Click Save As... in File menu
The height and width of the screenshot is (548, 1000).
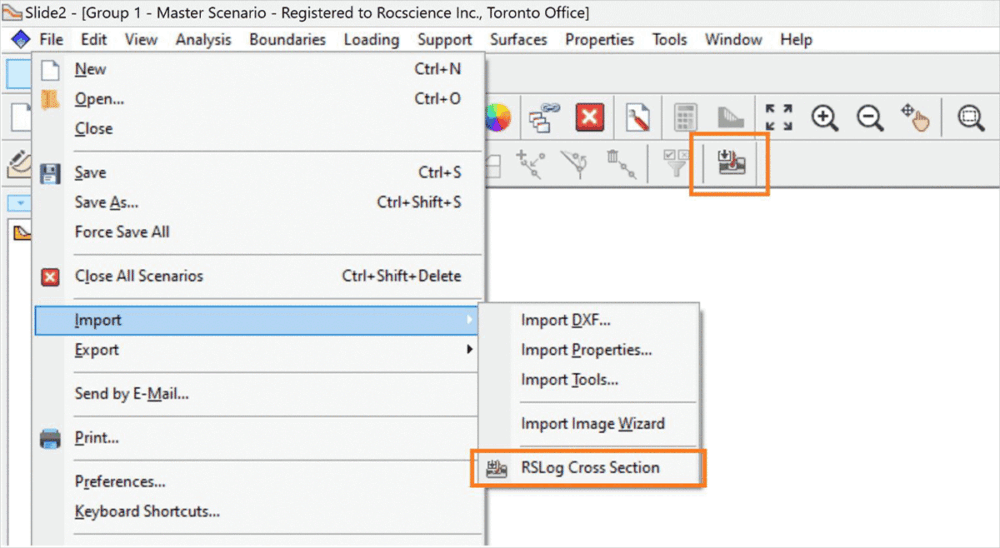point(106,202)
